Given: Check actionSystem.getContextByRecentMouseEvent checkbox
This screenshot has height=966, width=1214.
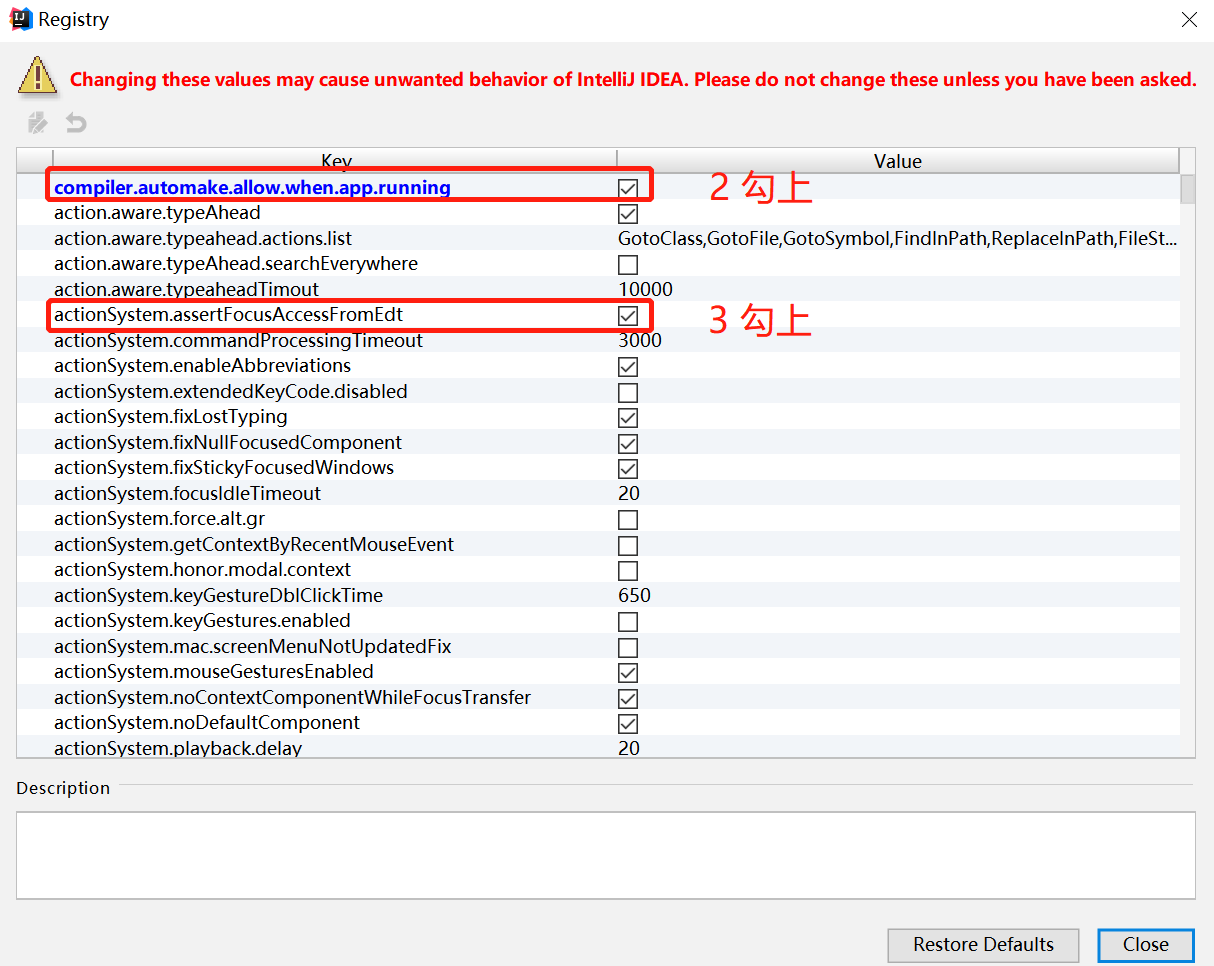Looking at the screenshot, I should pos(628,546).
